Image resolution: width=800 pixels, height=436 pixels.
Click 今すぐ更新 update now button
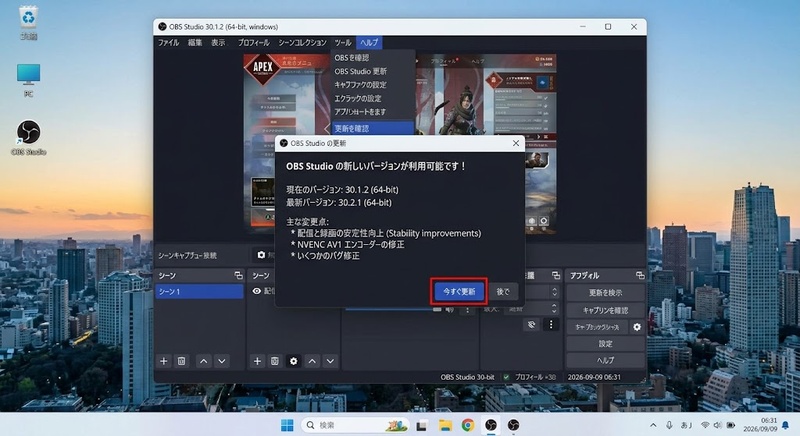coord(459,291)
